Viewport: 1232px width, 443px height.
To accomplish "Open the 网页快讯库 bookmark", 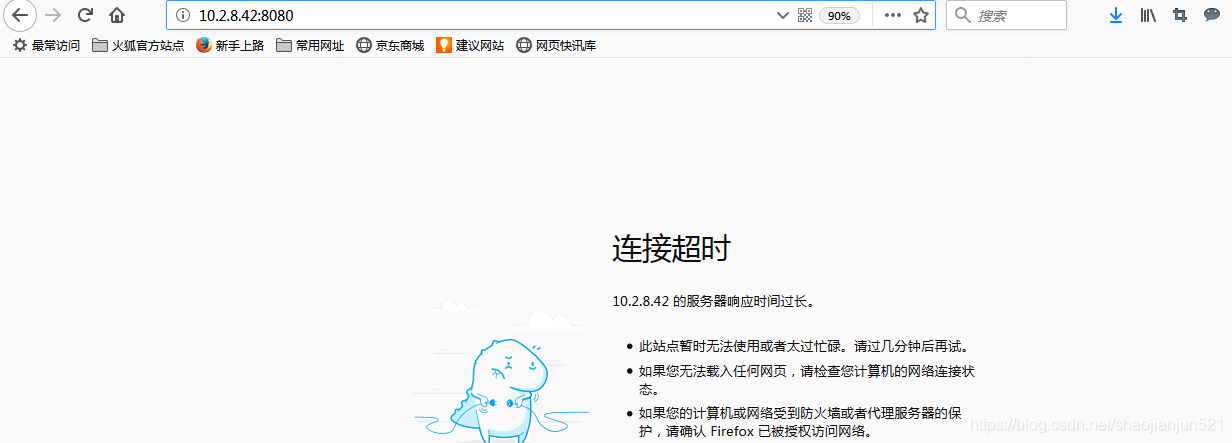I will 556,45.
